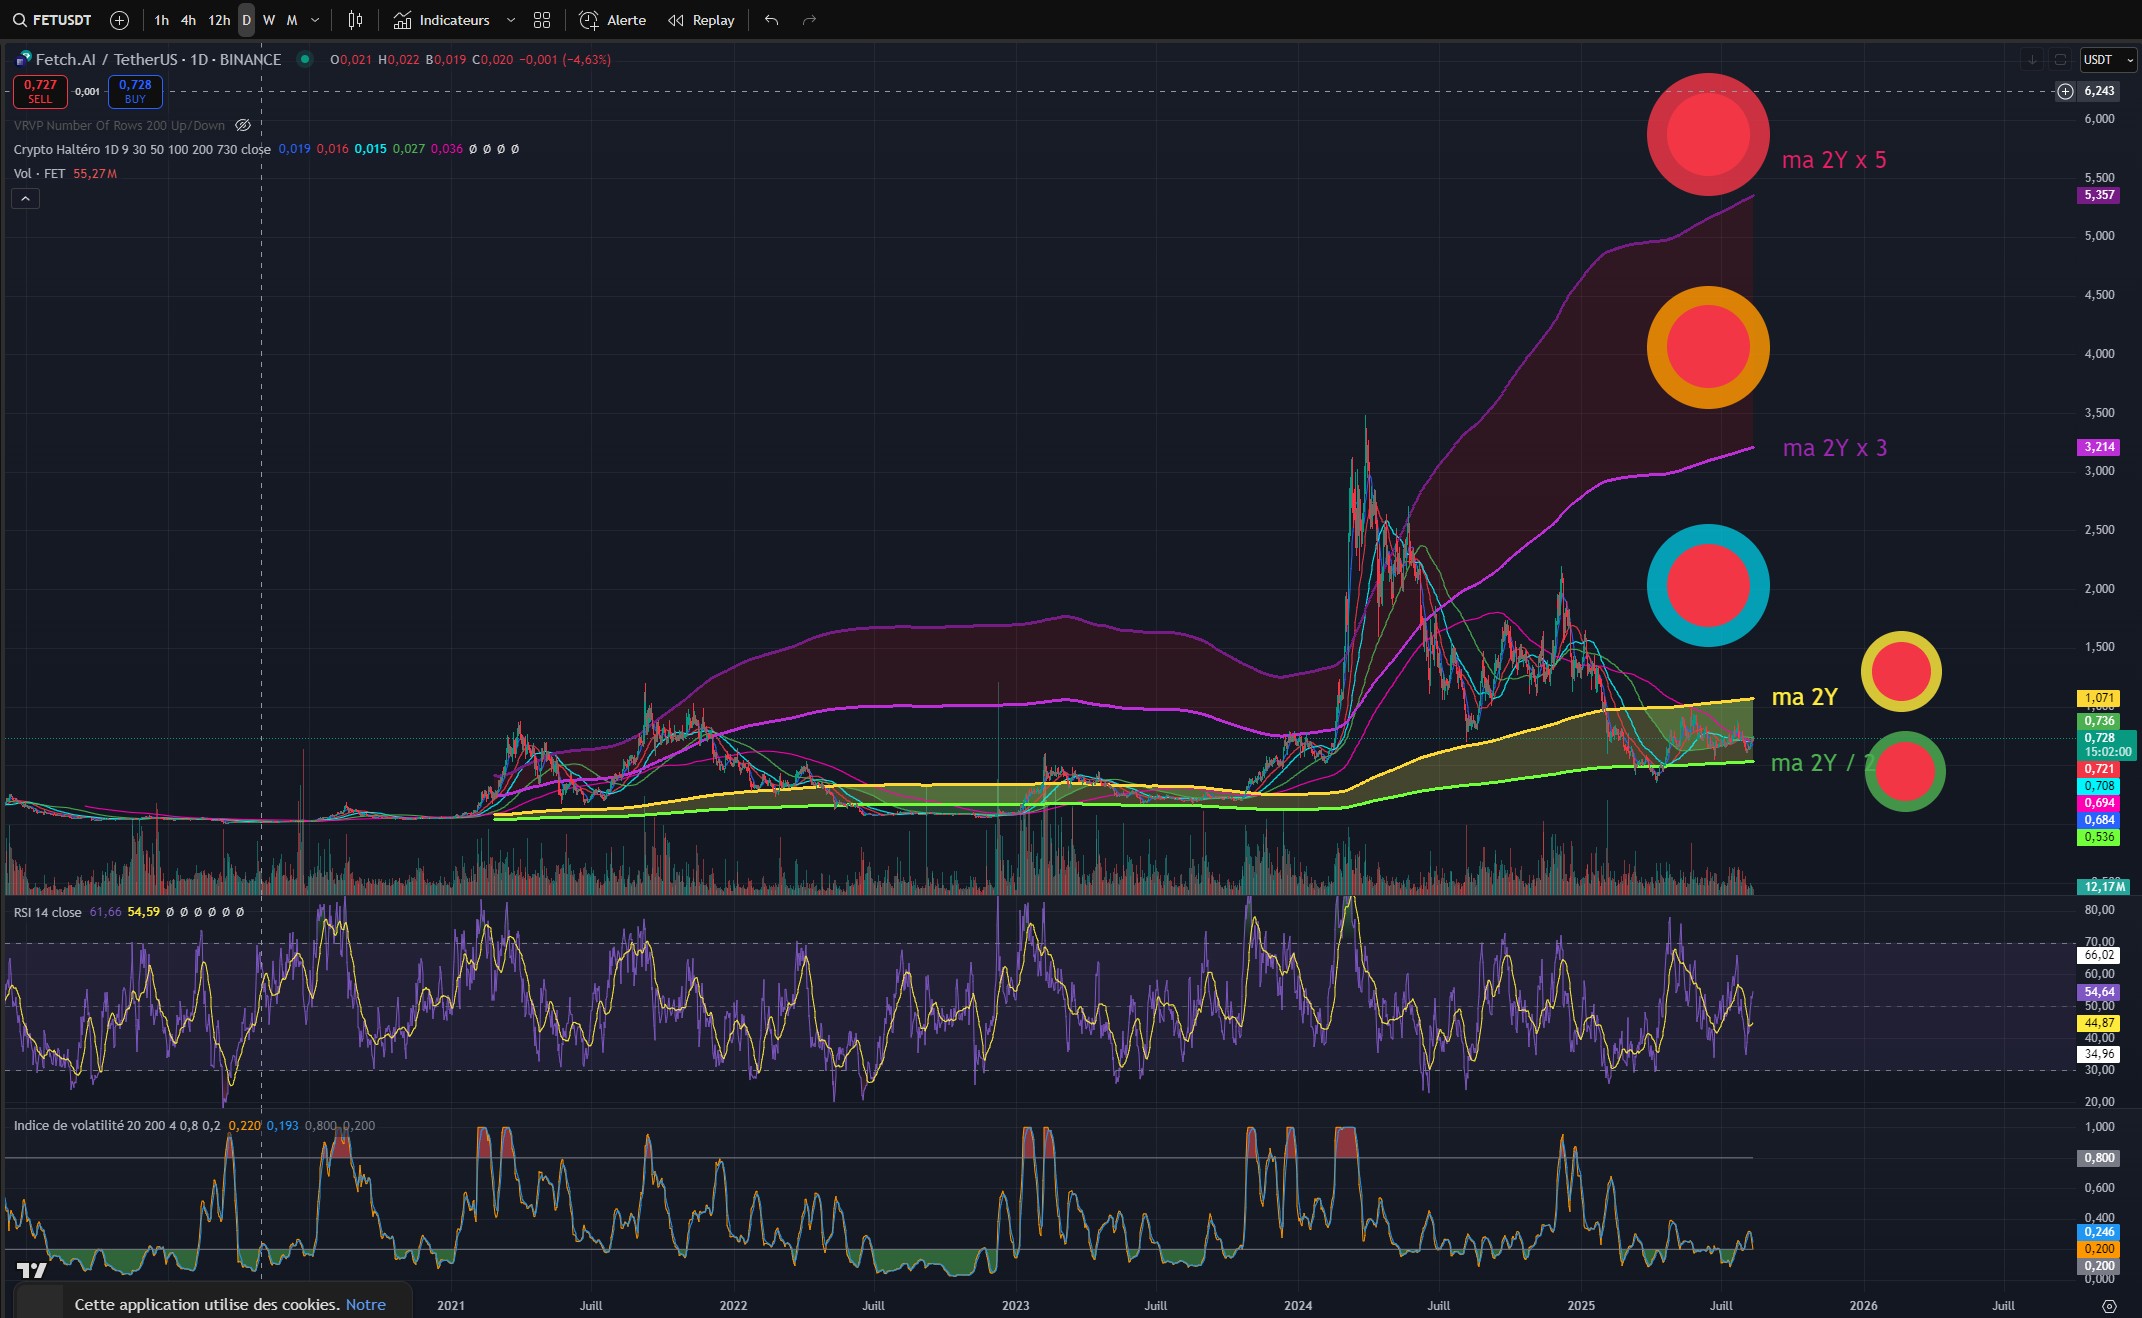Click the plus crosshair at price 6,243
2142x1318 pixels.
click(x=2065, y=91)
